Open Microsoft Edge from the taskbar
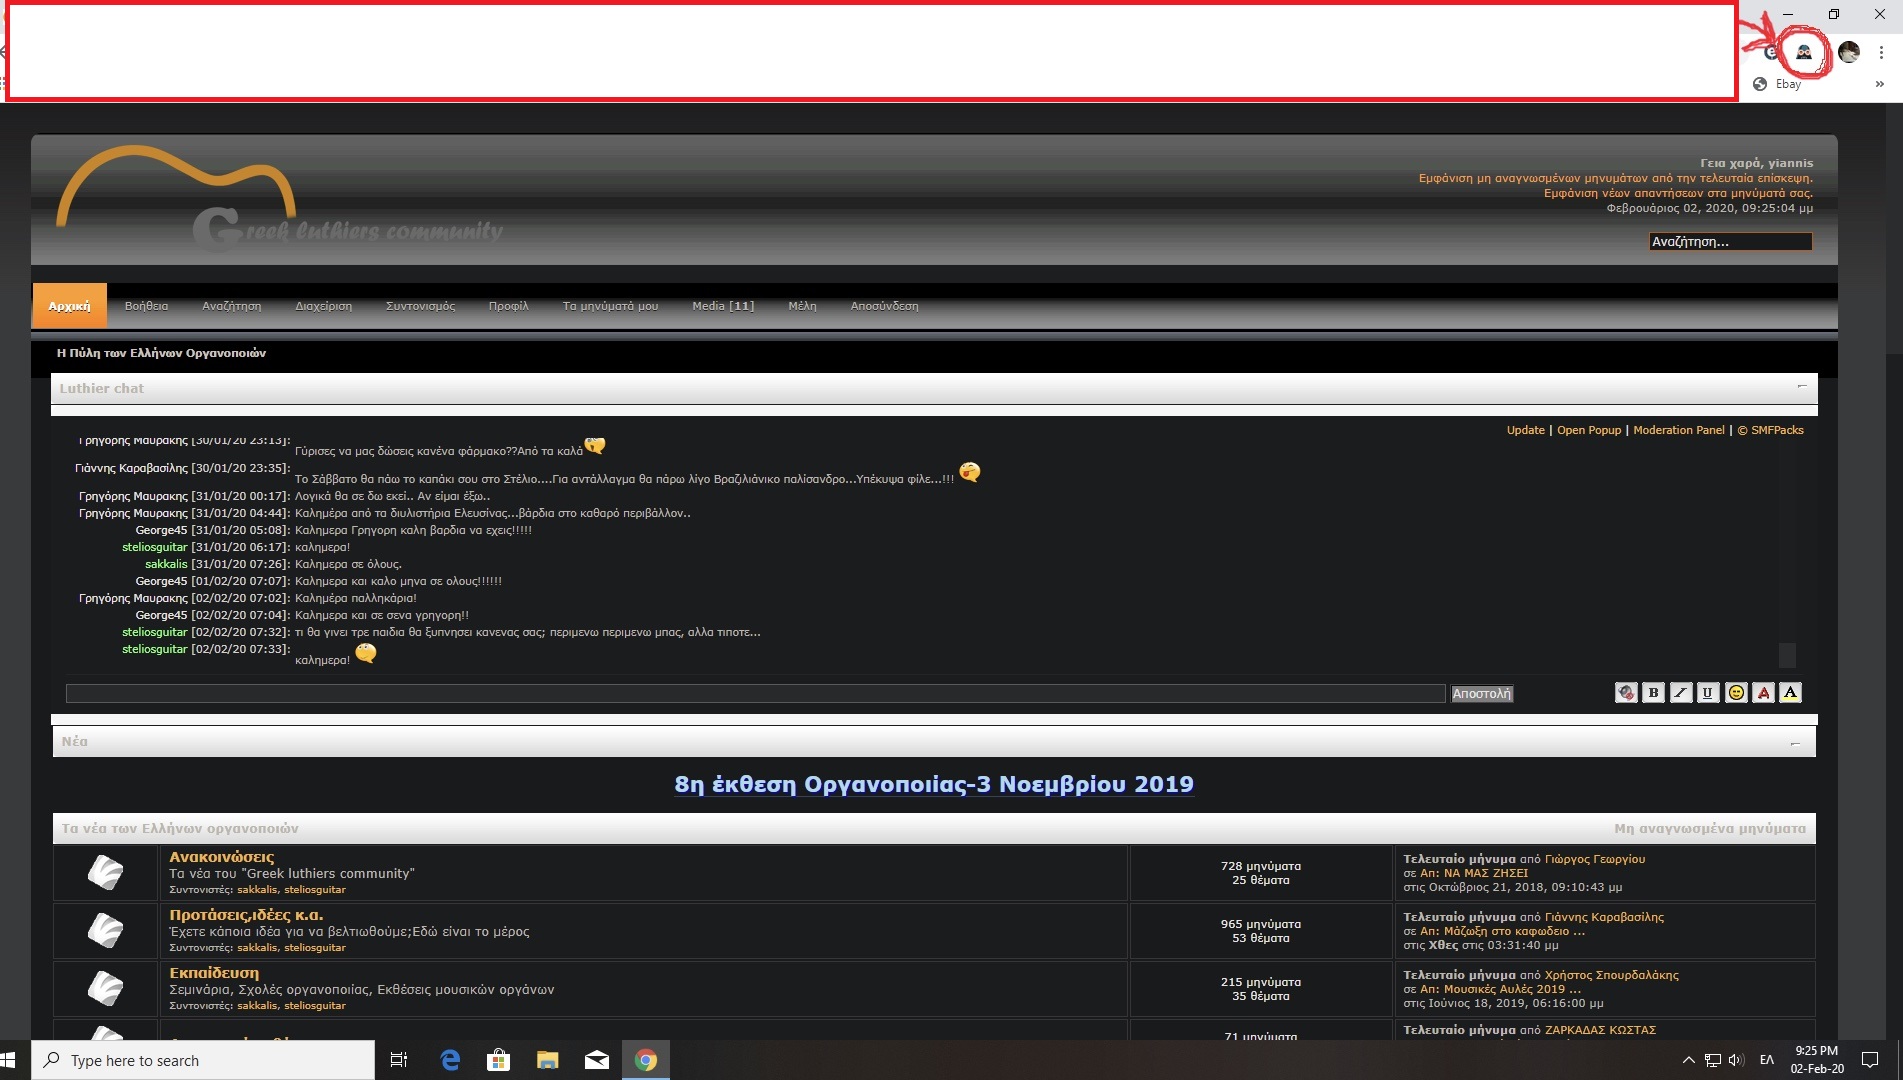 click(x=450, y=1060)
